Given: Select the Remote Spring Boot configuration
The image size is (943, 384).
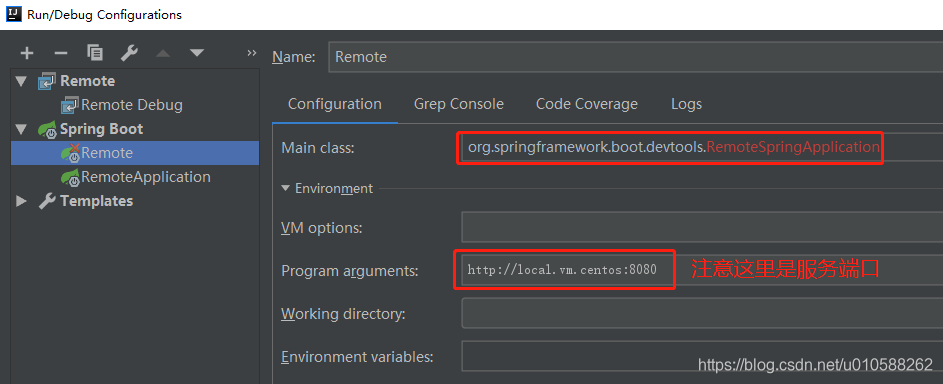Looking at the screenshot, I should tap(135, 153).
